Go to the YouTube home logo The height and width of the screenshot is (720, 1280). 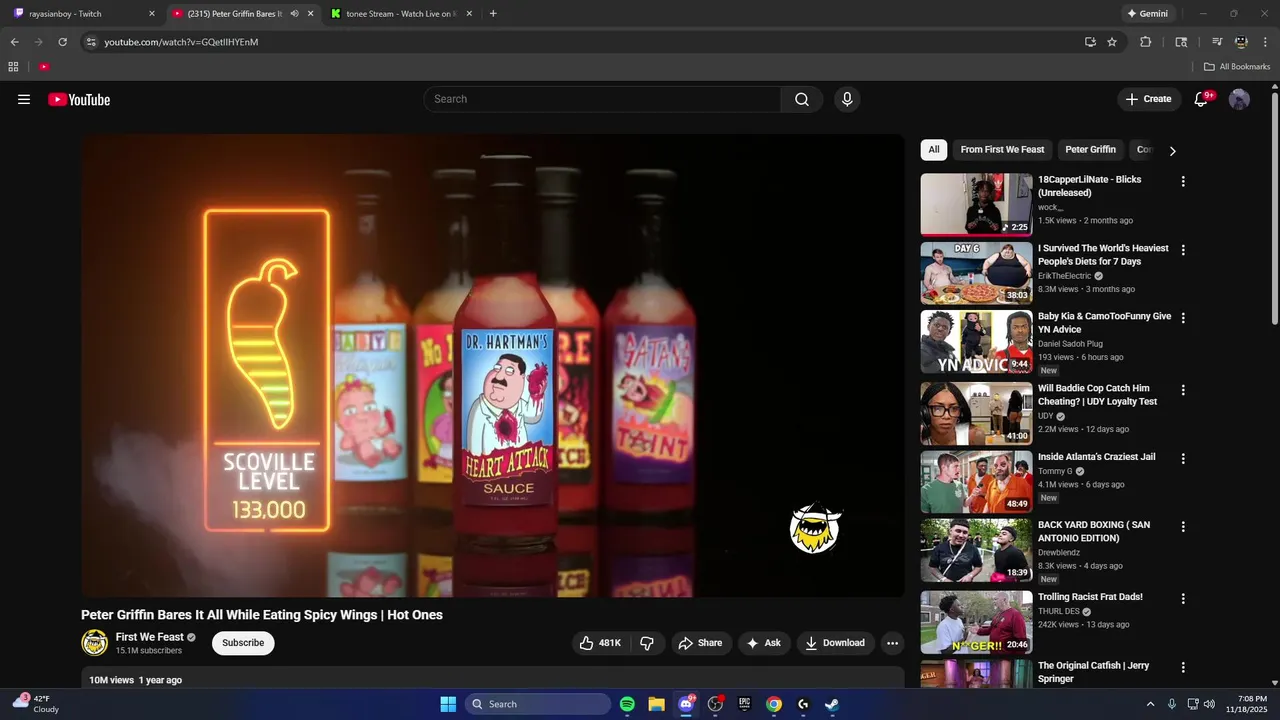(79, 99)
